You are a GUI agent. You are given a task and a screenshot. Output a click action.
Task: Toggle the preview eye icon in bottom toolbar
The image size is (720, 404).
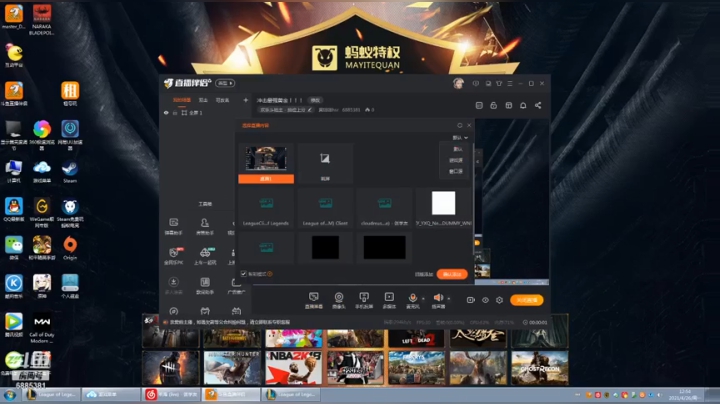click(x=485, y=300)
